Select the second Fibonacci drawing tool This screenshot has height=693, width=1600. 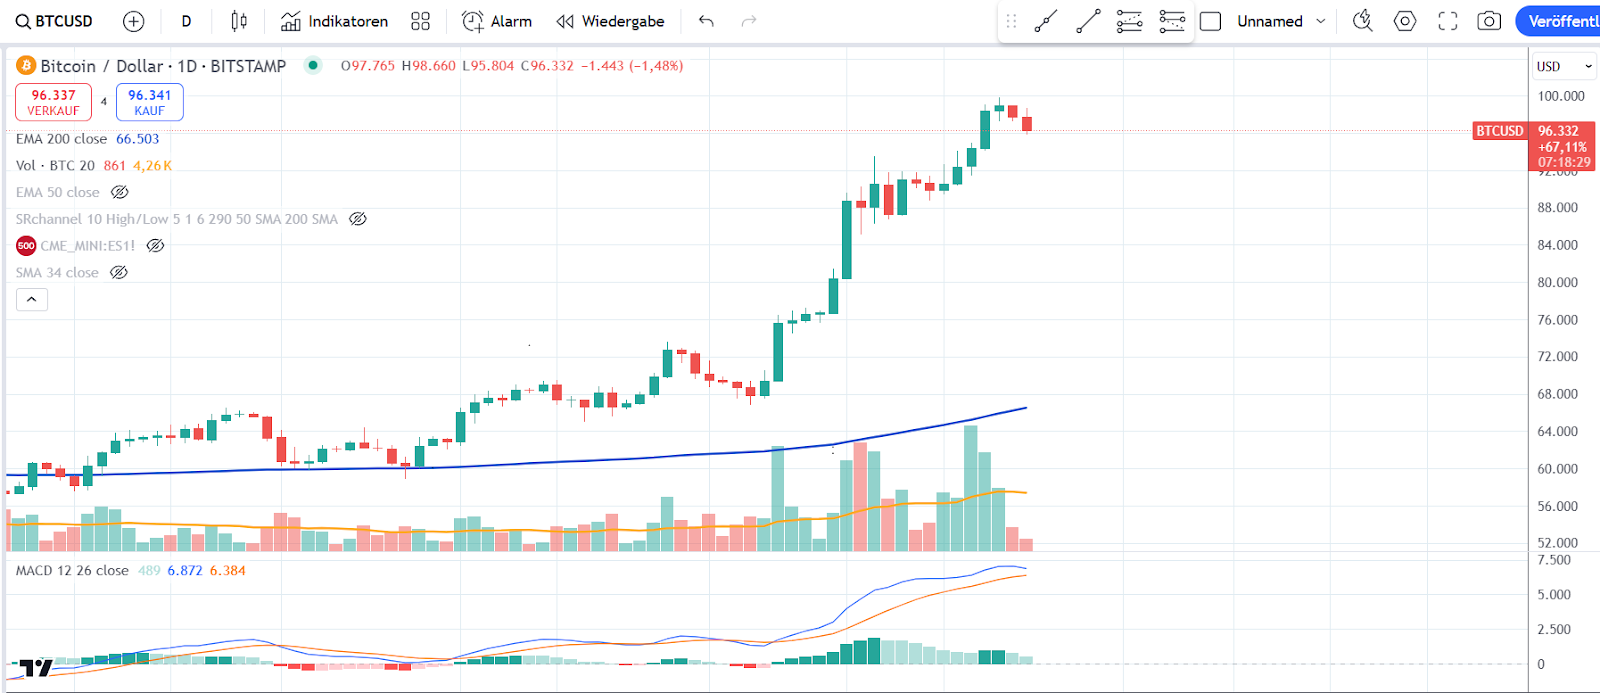[1172, 21]
